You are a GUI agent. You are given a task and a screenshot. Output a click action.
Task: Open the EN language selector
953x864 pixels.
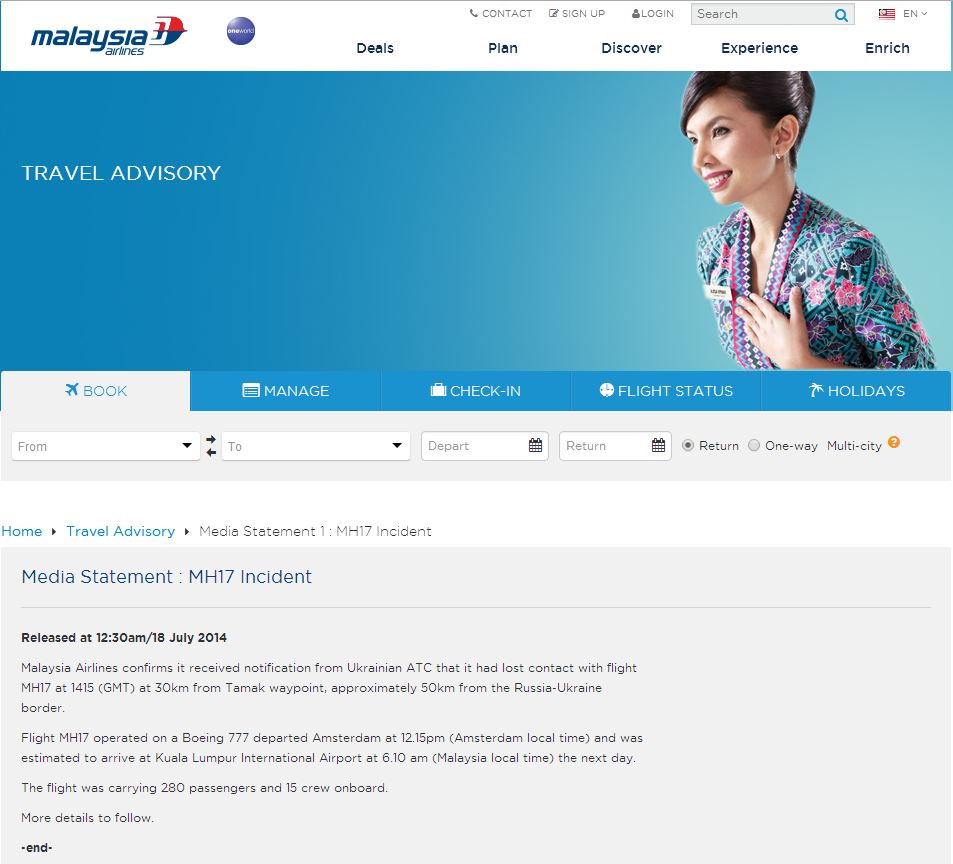point(914,14)
